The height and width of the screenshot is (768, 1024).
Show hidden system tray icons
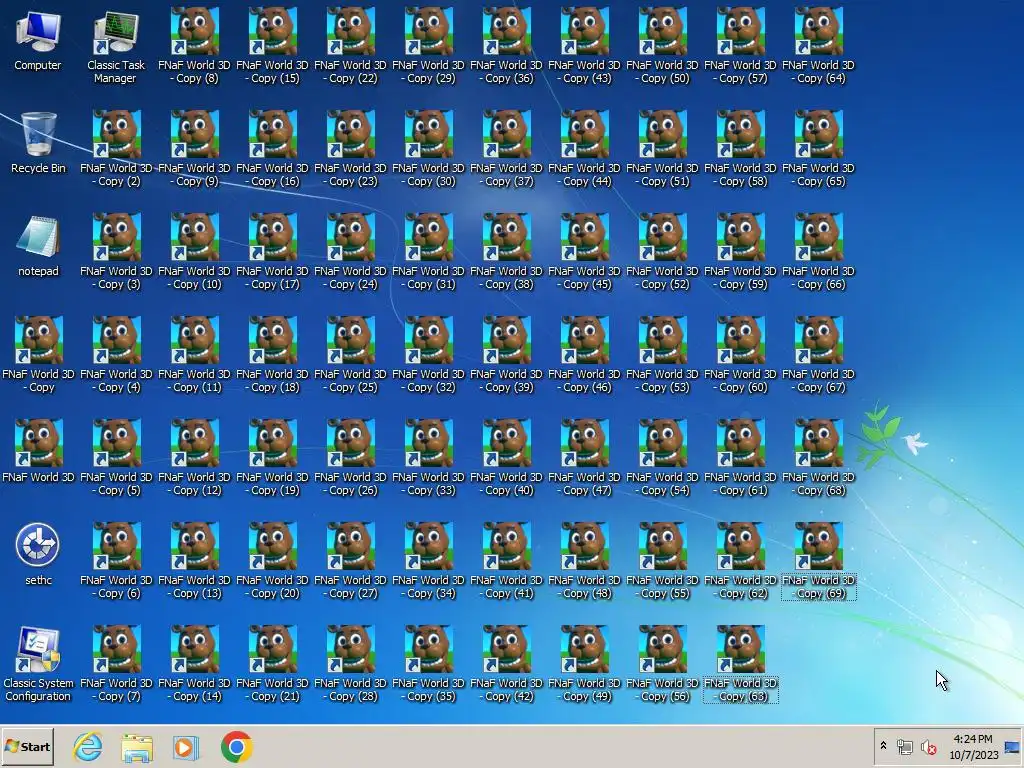click(x=883, y=746)
